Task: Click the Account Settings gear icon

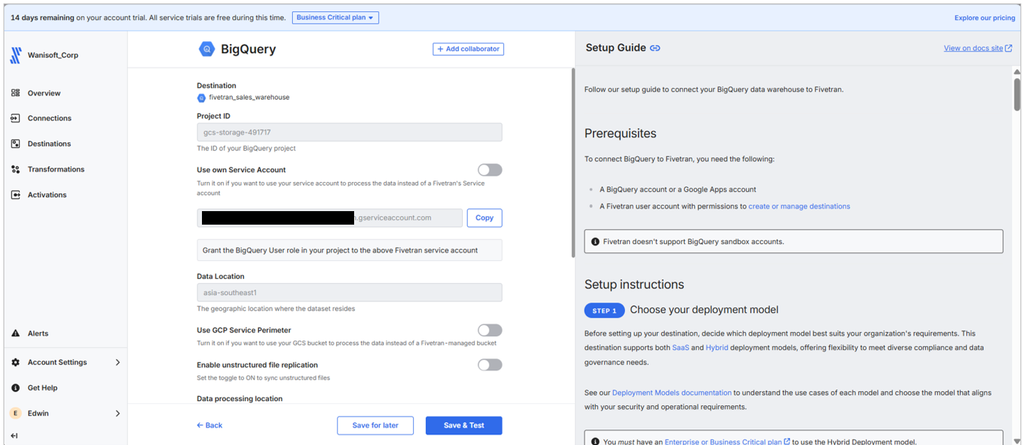Action: (16, 362)
